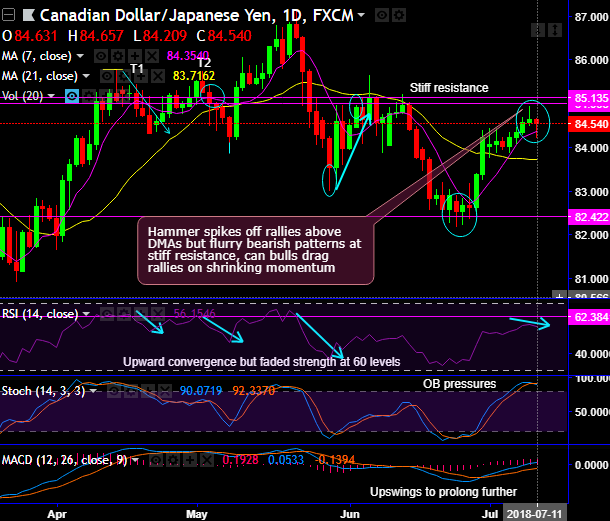The image size is (610, 521).
Task: Click the down-arrow pane icon
Action: (538, 30)
